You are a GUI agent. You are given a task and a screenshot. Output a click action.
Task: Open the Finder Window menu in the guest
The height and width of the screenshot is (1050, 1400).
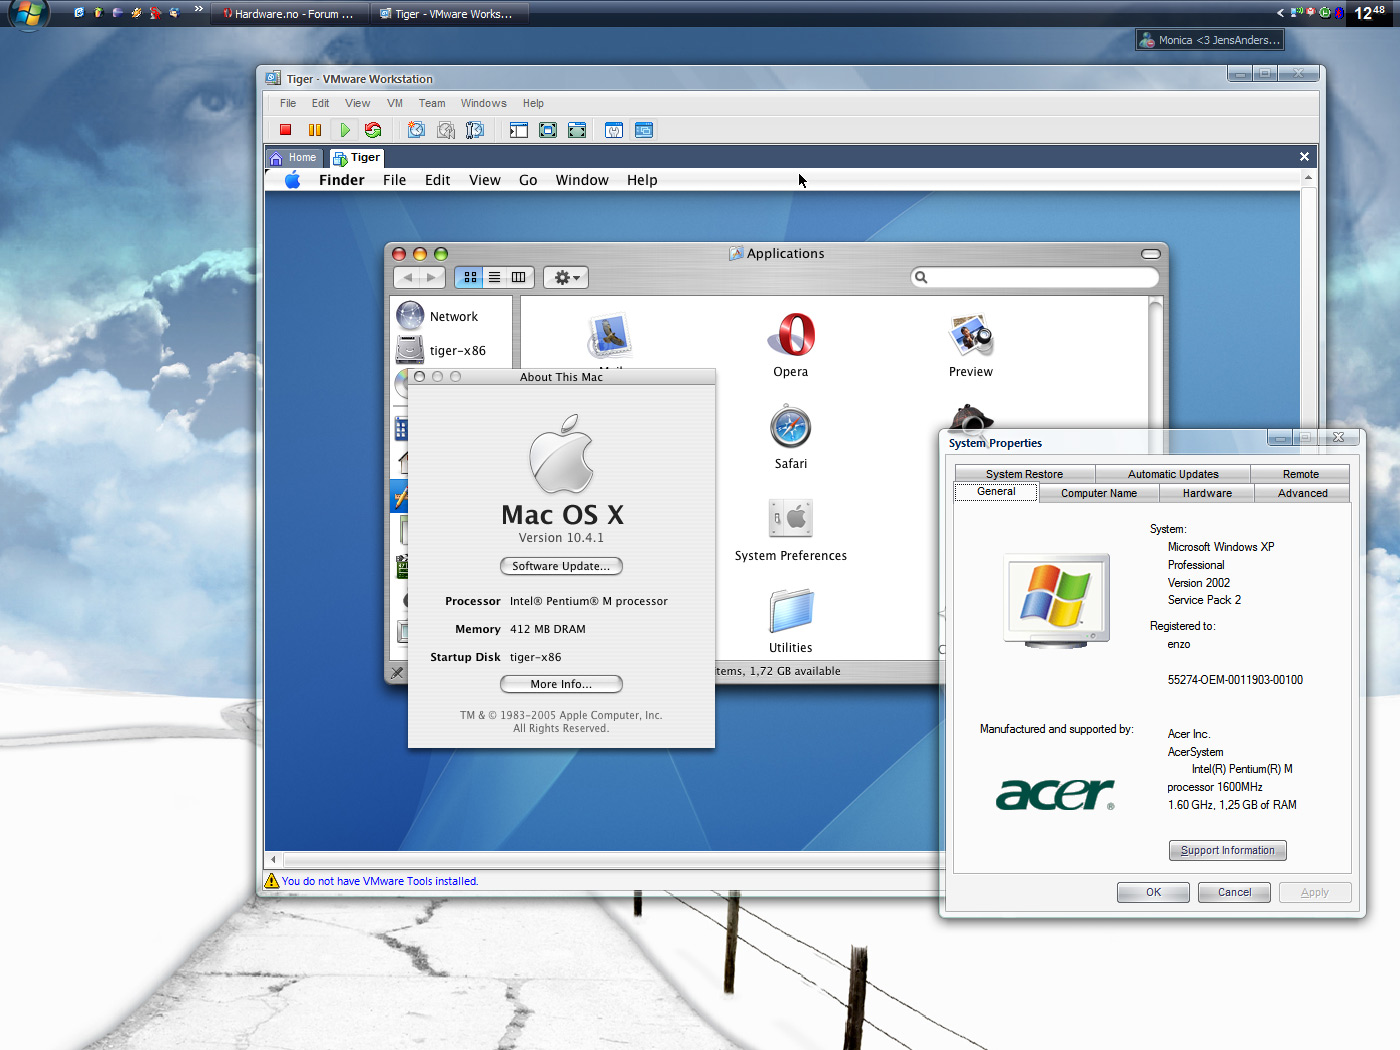coord(582,180)
